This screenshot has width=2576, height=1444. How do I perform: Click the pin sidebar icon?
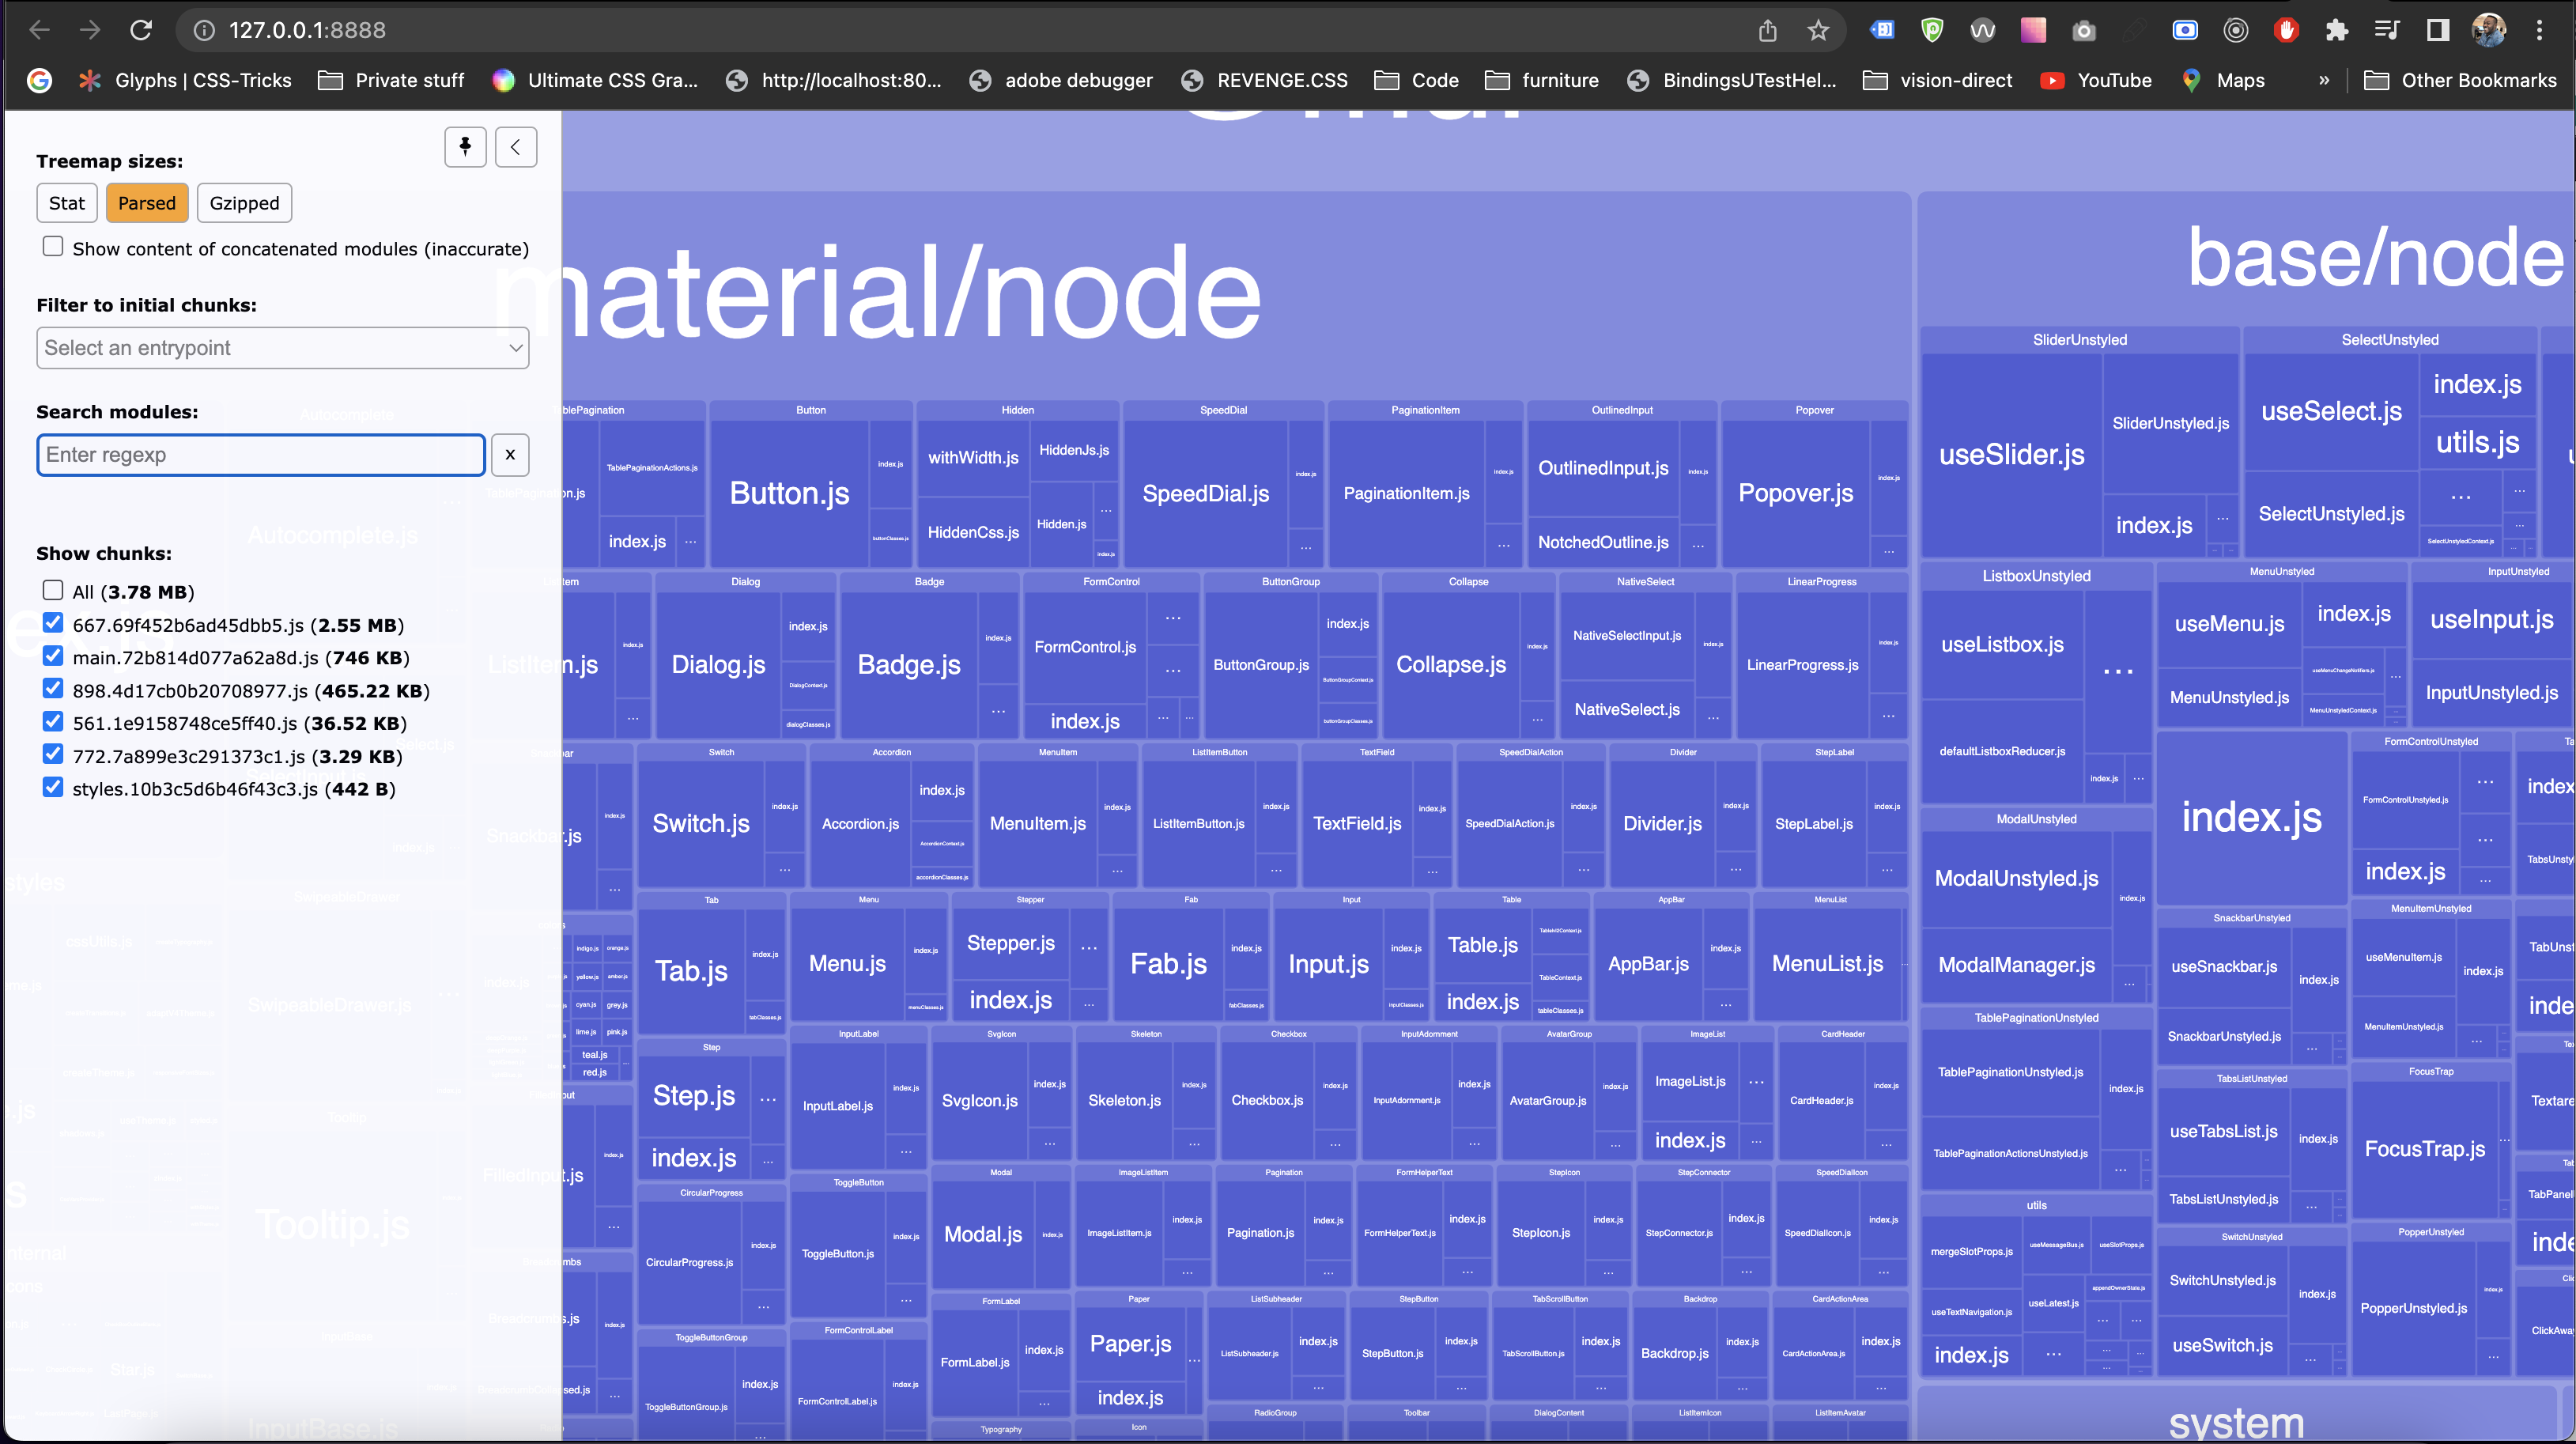click(465, 147)
